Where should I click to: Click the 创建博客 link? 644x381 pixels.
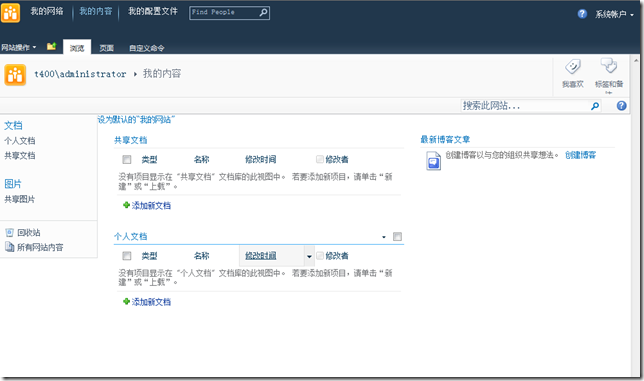[x=580, y=155]
